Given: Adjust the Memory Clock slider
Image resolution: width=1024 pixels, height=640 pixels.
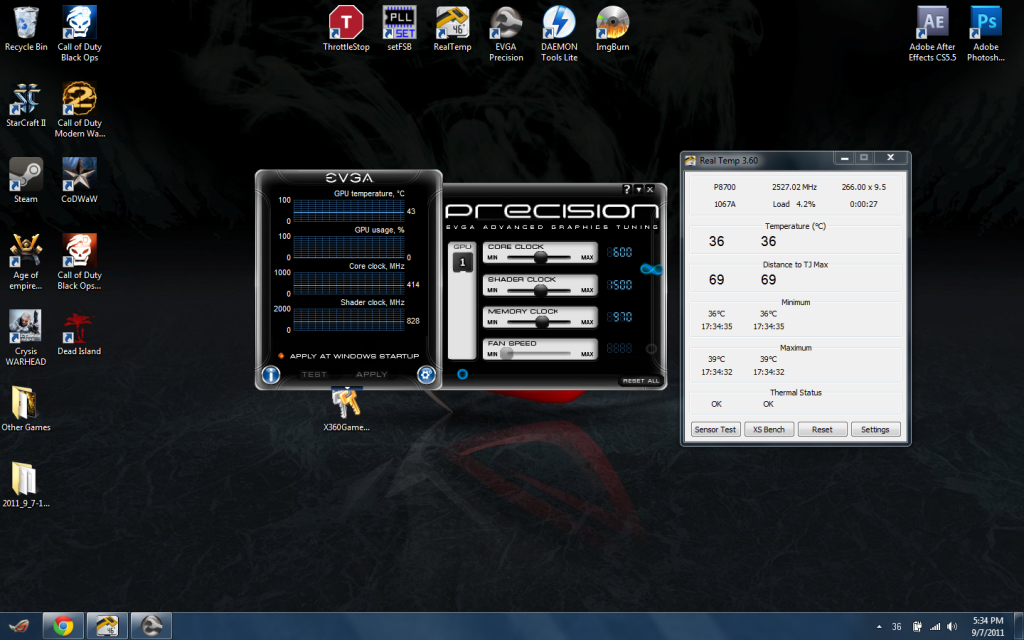Looking at the screenshot, I should [540, 321].
